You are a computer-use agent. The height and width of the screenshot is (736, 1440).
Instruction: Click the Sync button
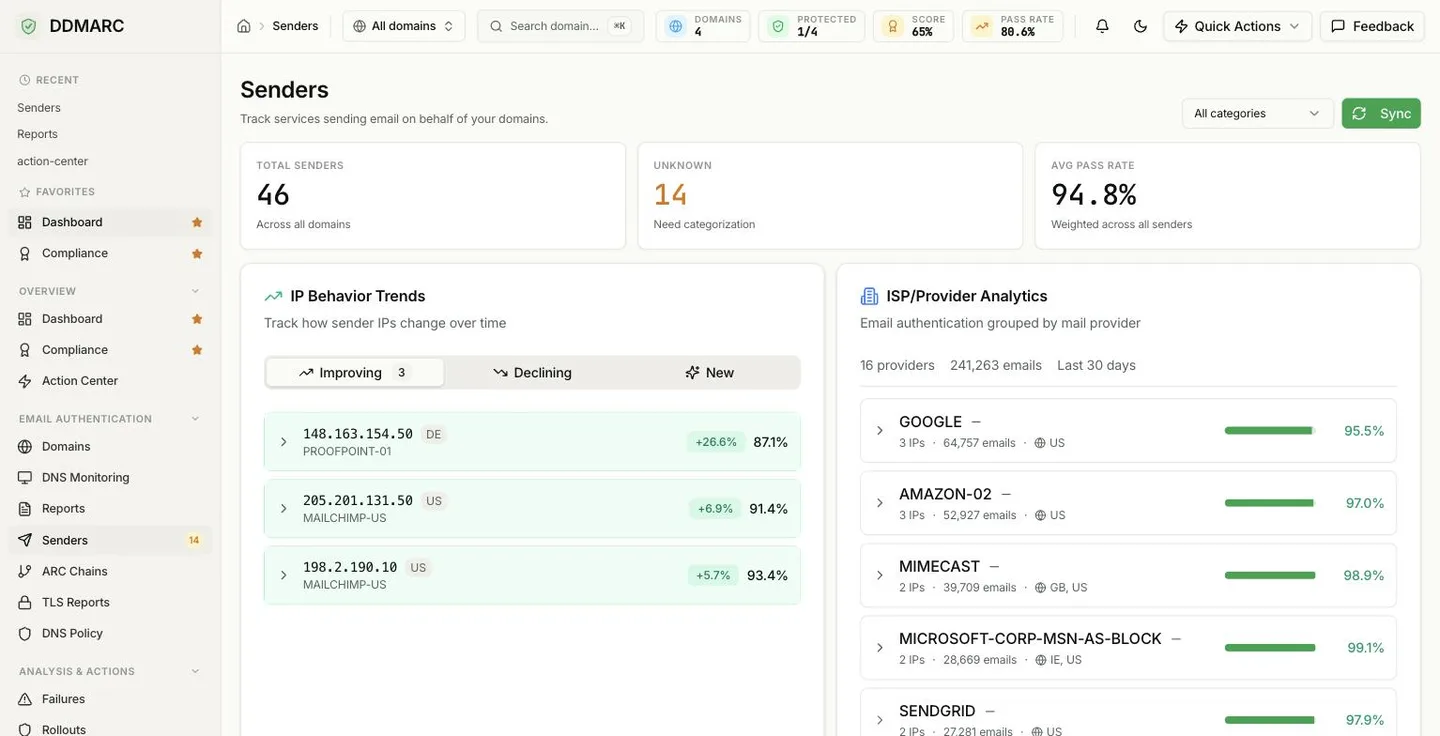tap(1381, 113)
